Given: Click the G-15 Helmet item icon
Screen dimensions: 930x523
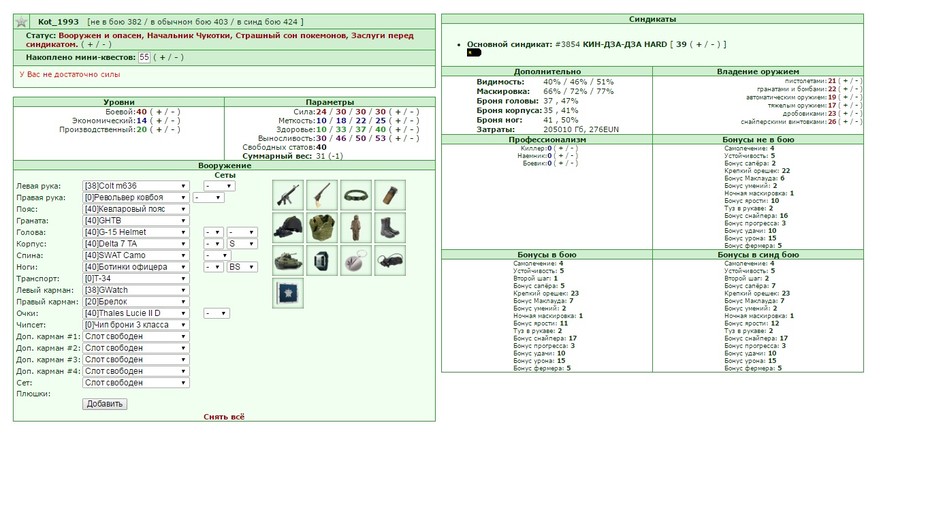Looking at the screenshot, I should [288, 228].
